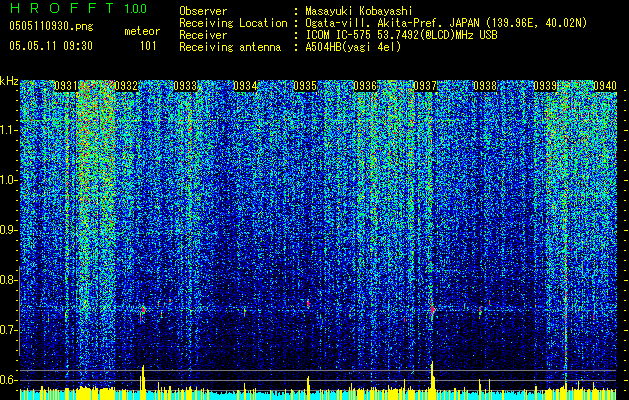629x400 pixels.
Task: Click the 0932 time marker
Action: (126, 86)
